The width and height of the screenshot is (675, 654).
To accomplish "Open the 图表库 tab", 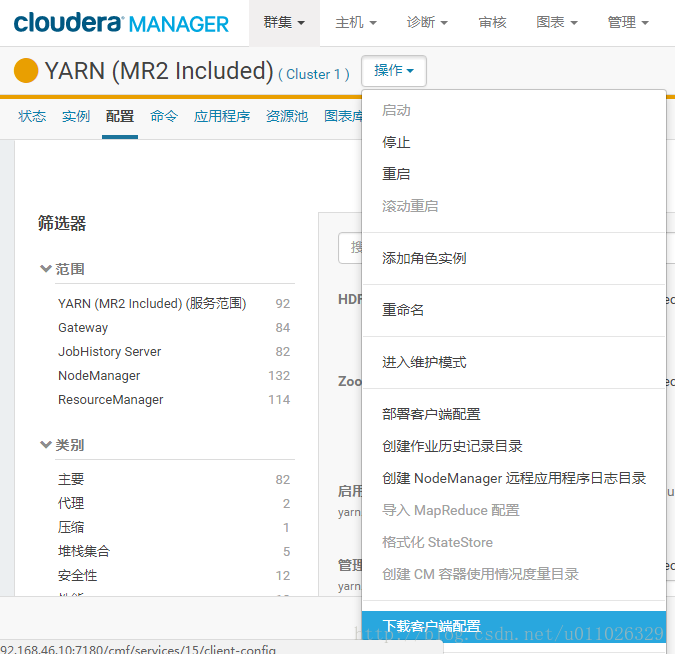I will (343, 116).
